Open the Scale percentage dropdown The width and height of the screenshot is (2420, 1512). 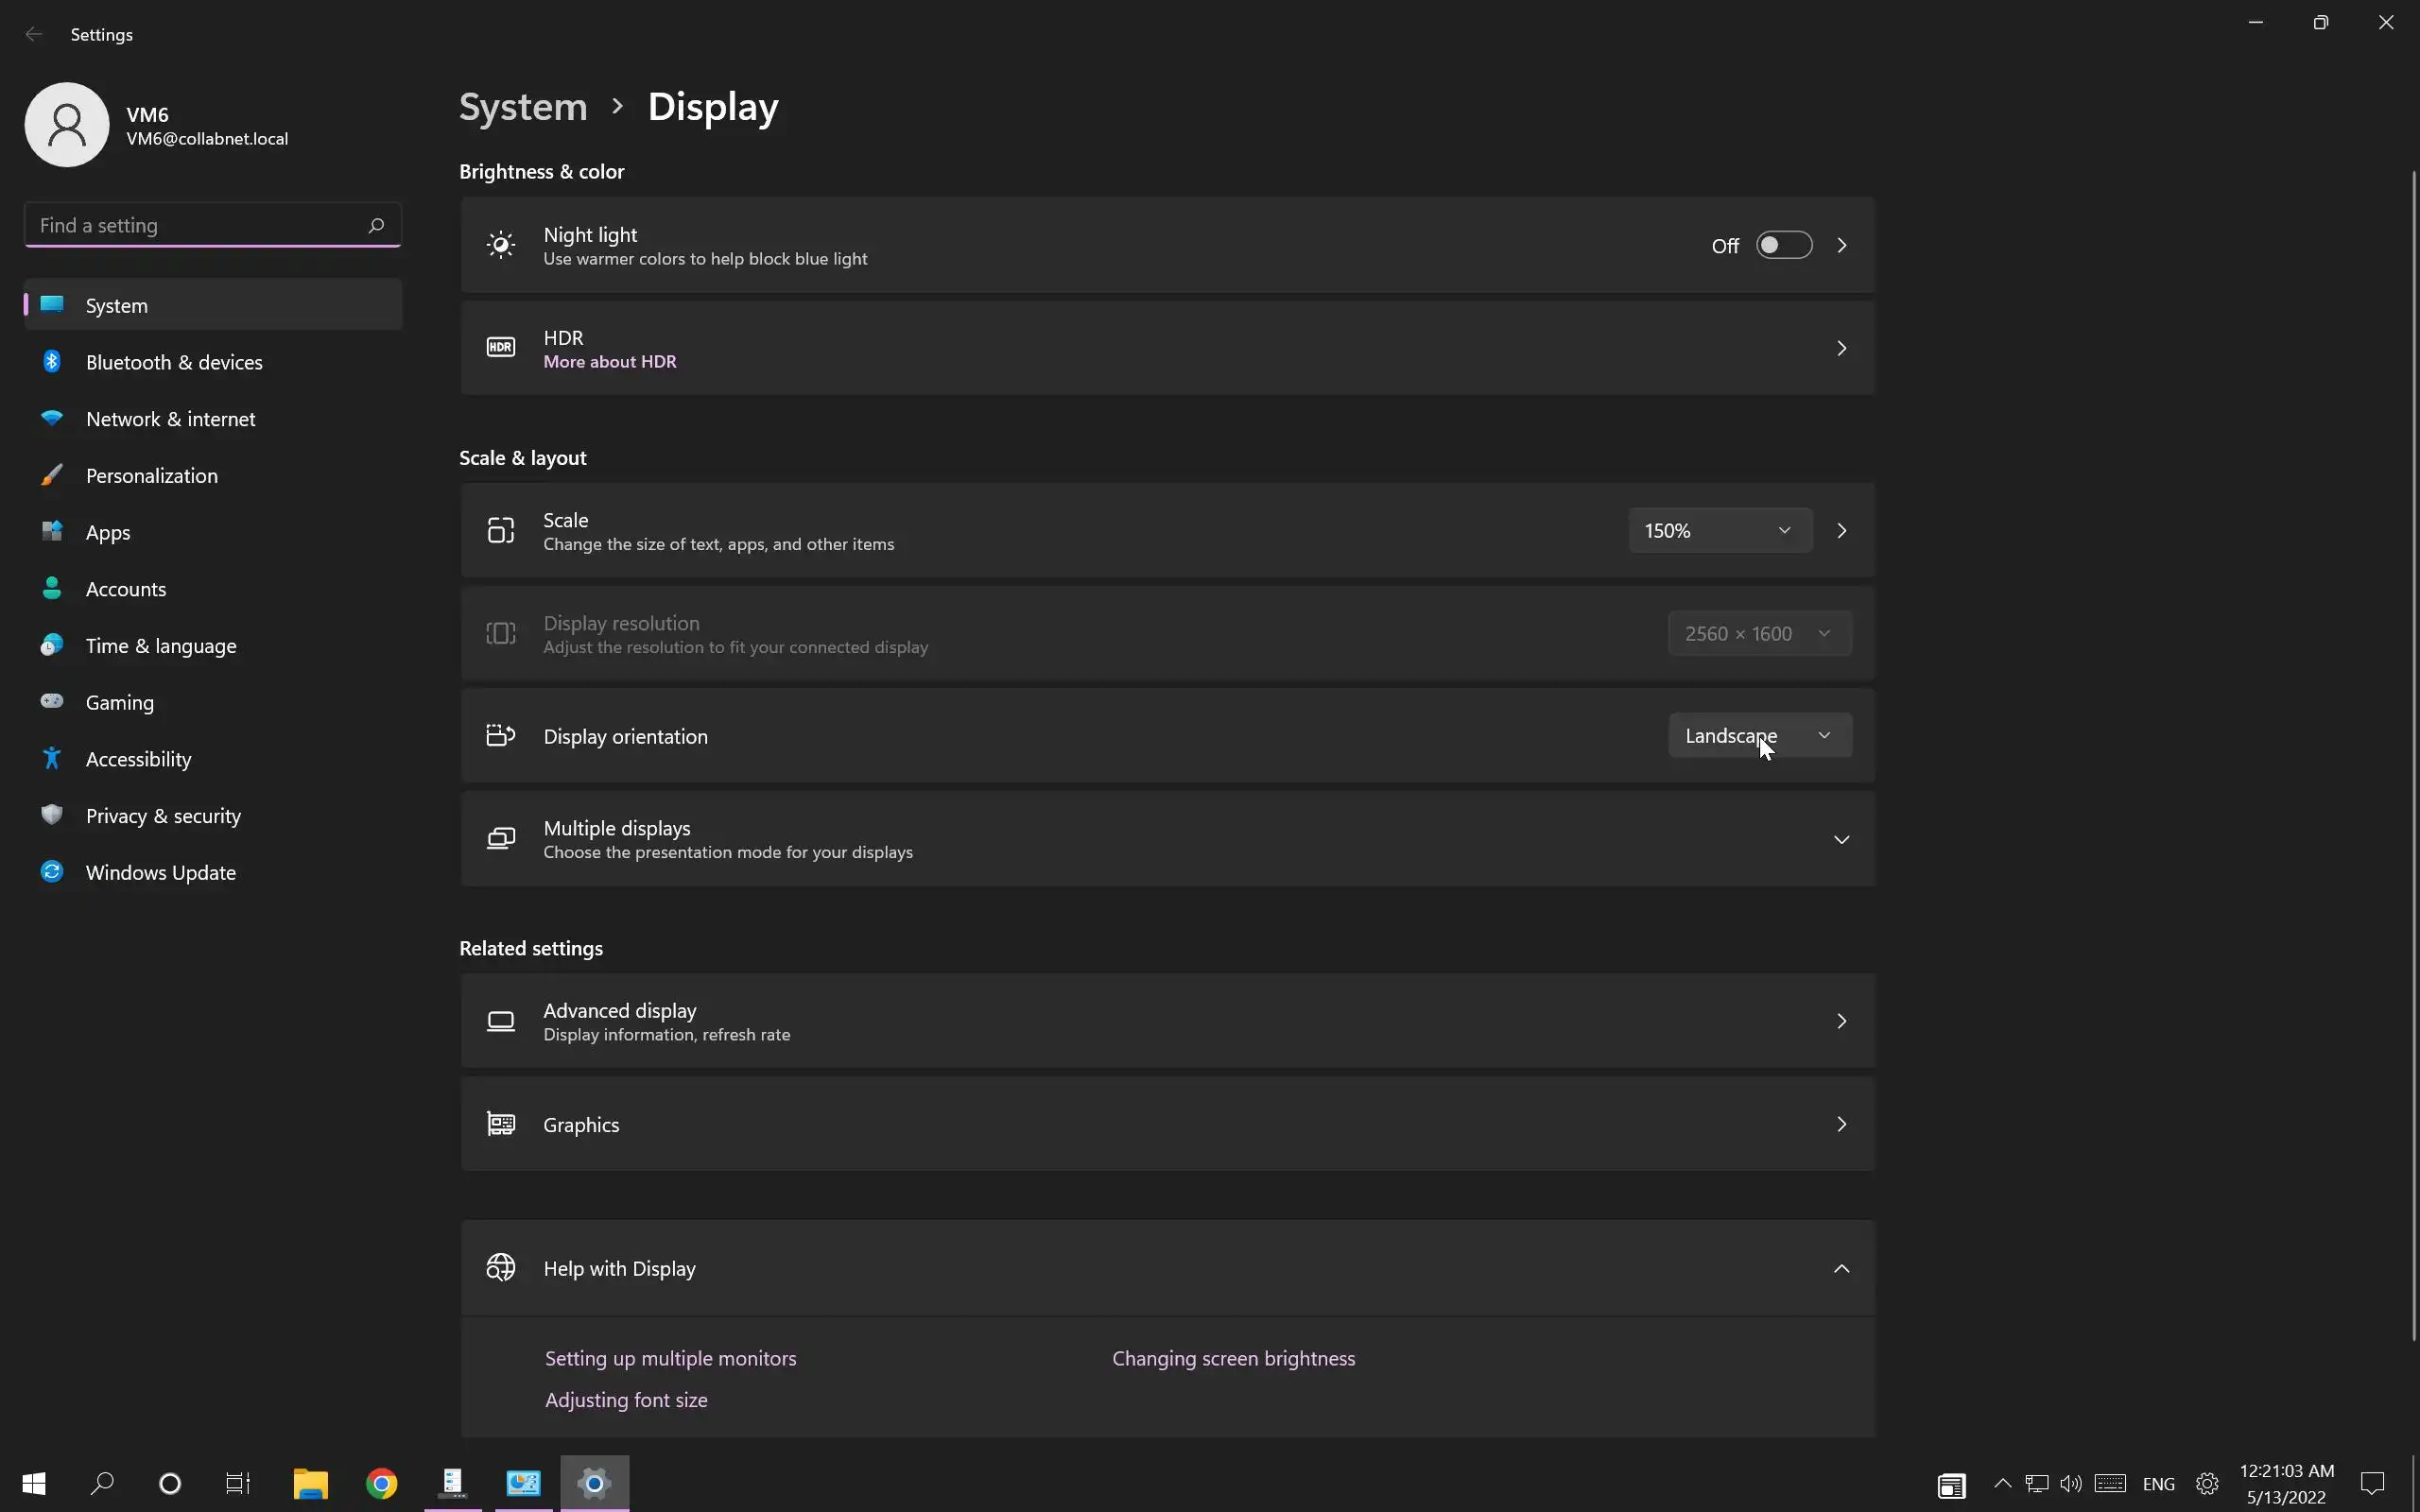coord(1719,530)
